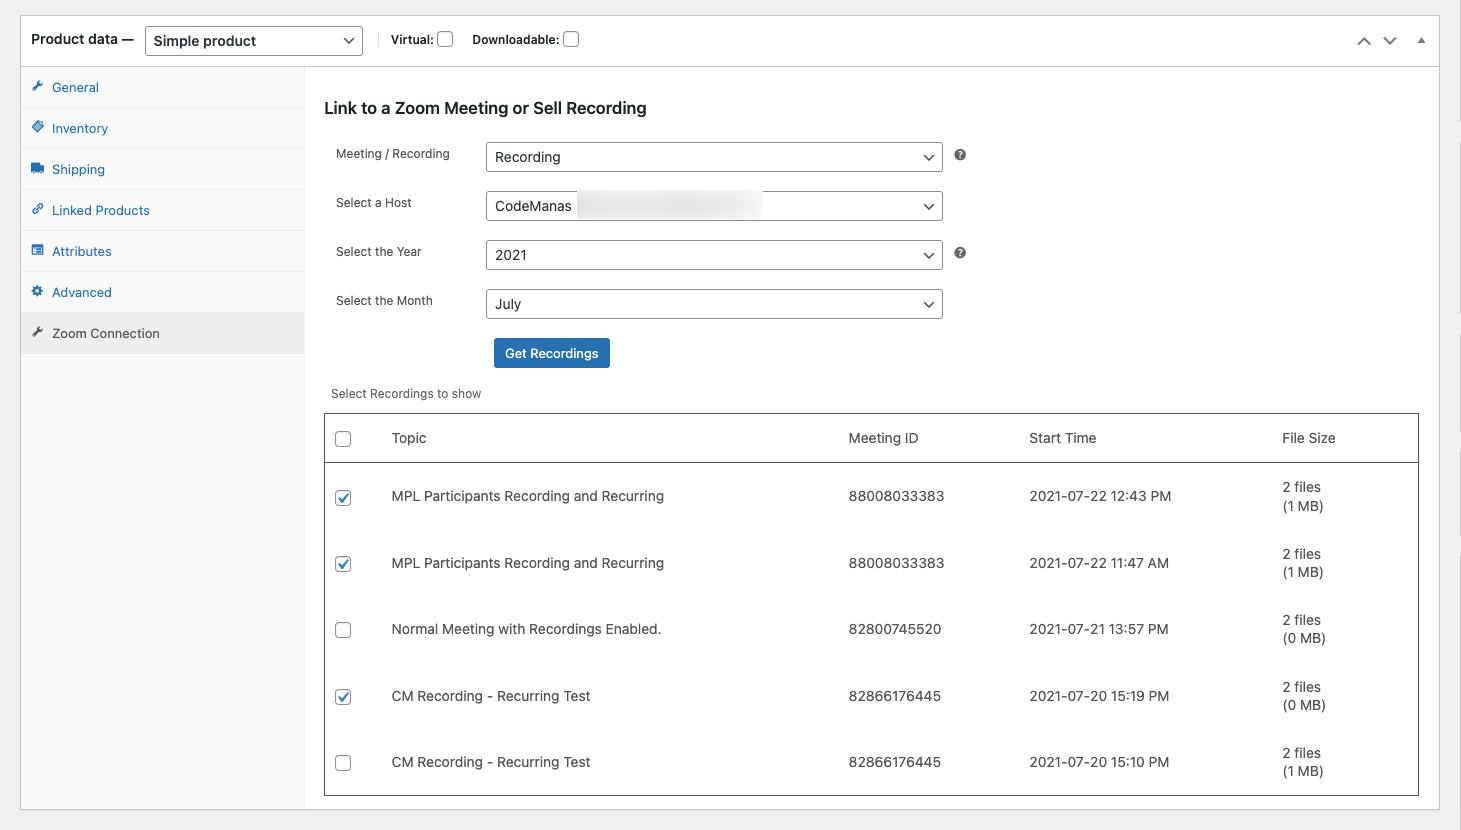This screenshot has height=830, width=1461.
Task: Click the help icon beside Meeting / Recording
Action: [960, 155]
